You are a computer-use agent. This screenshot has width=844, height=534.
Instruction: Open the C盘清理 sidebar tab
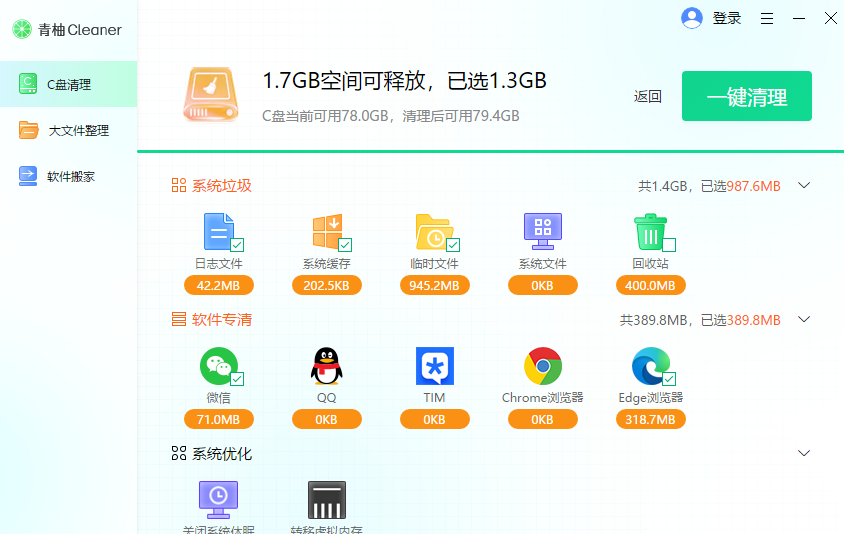68,84
